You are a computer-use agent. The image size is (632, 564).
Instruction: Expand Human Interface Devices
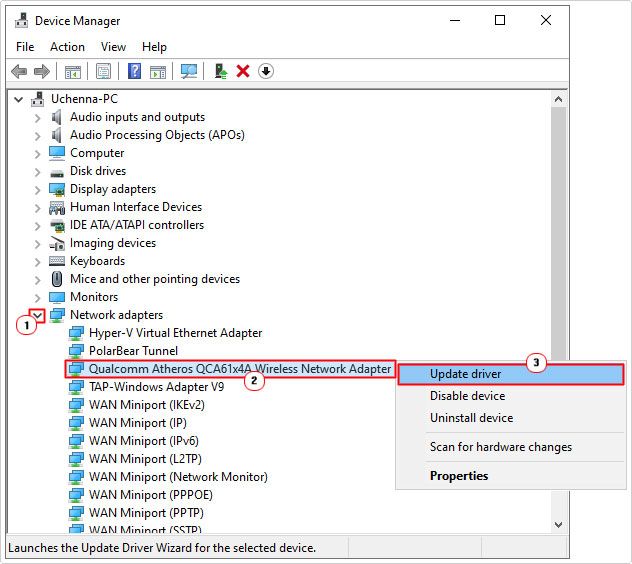point(37,208)
